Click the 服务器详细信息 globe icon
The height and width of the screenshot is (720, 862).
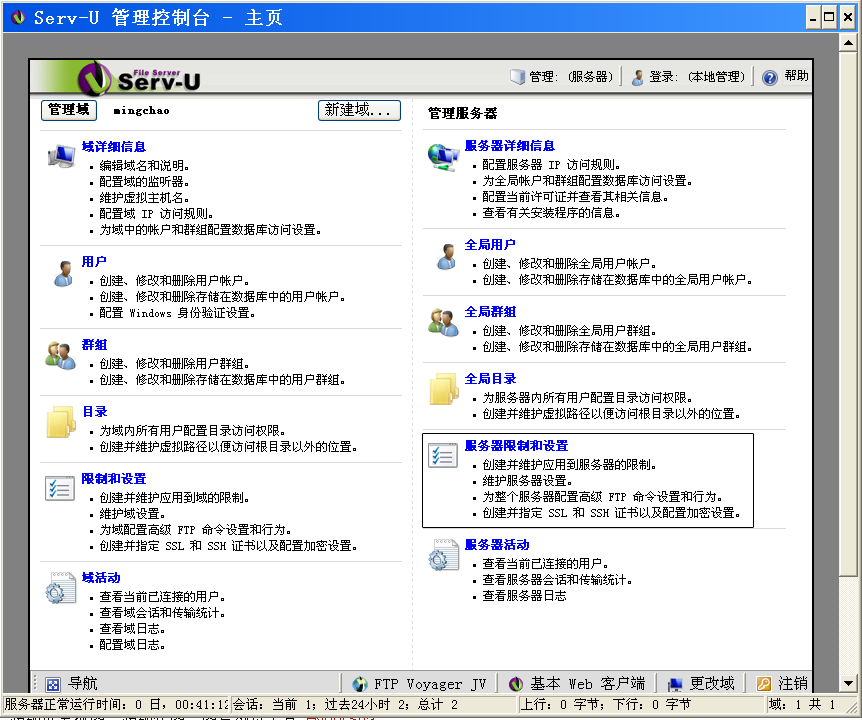pos(443,156)
